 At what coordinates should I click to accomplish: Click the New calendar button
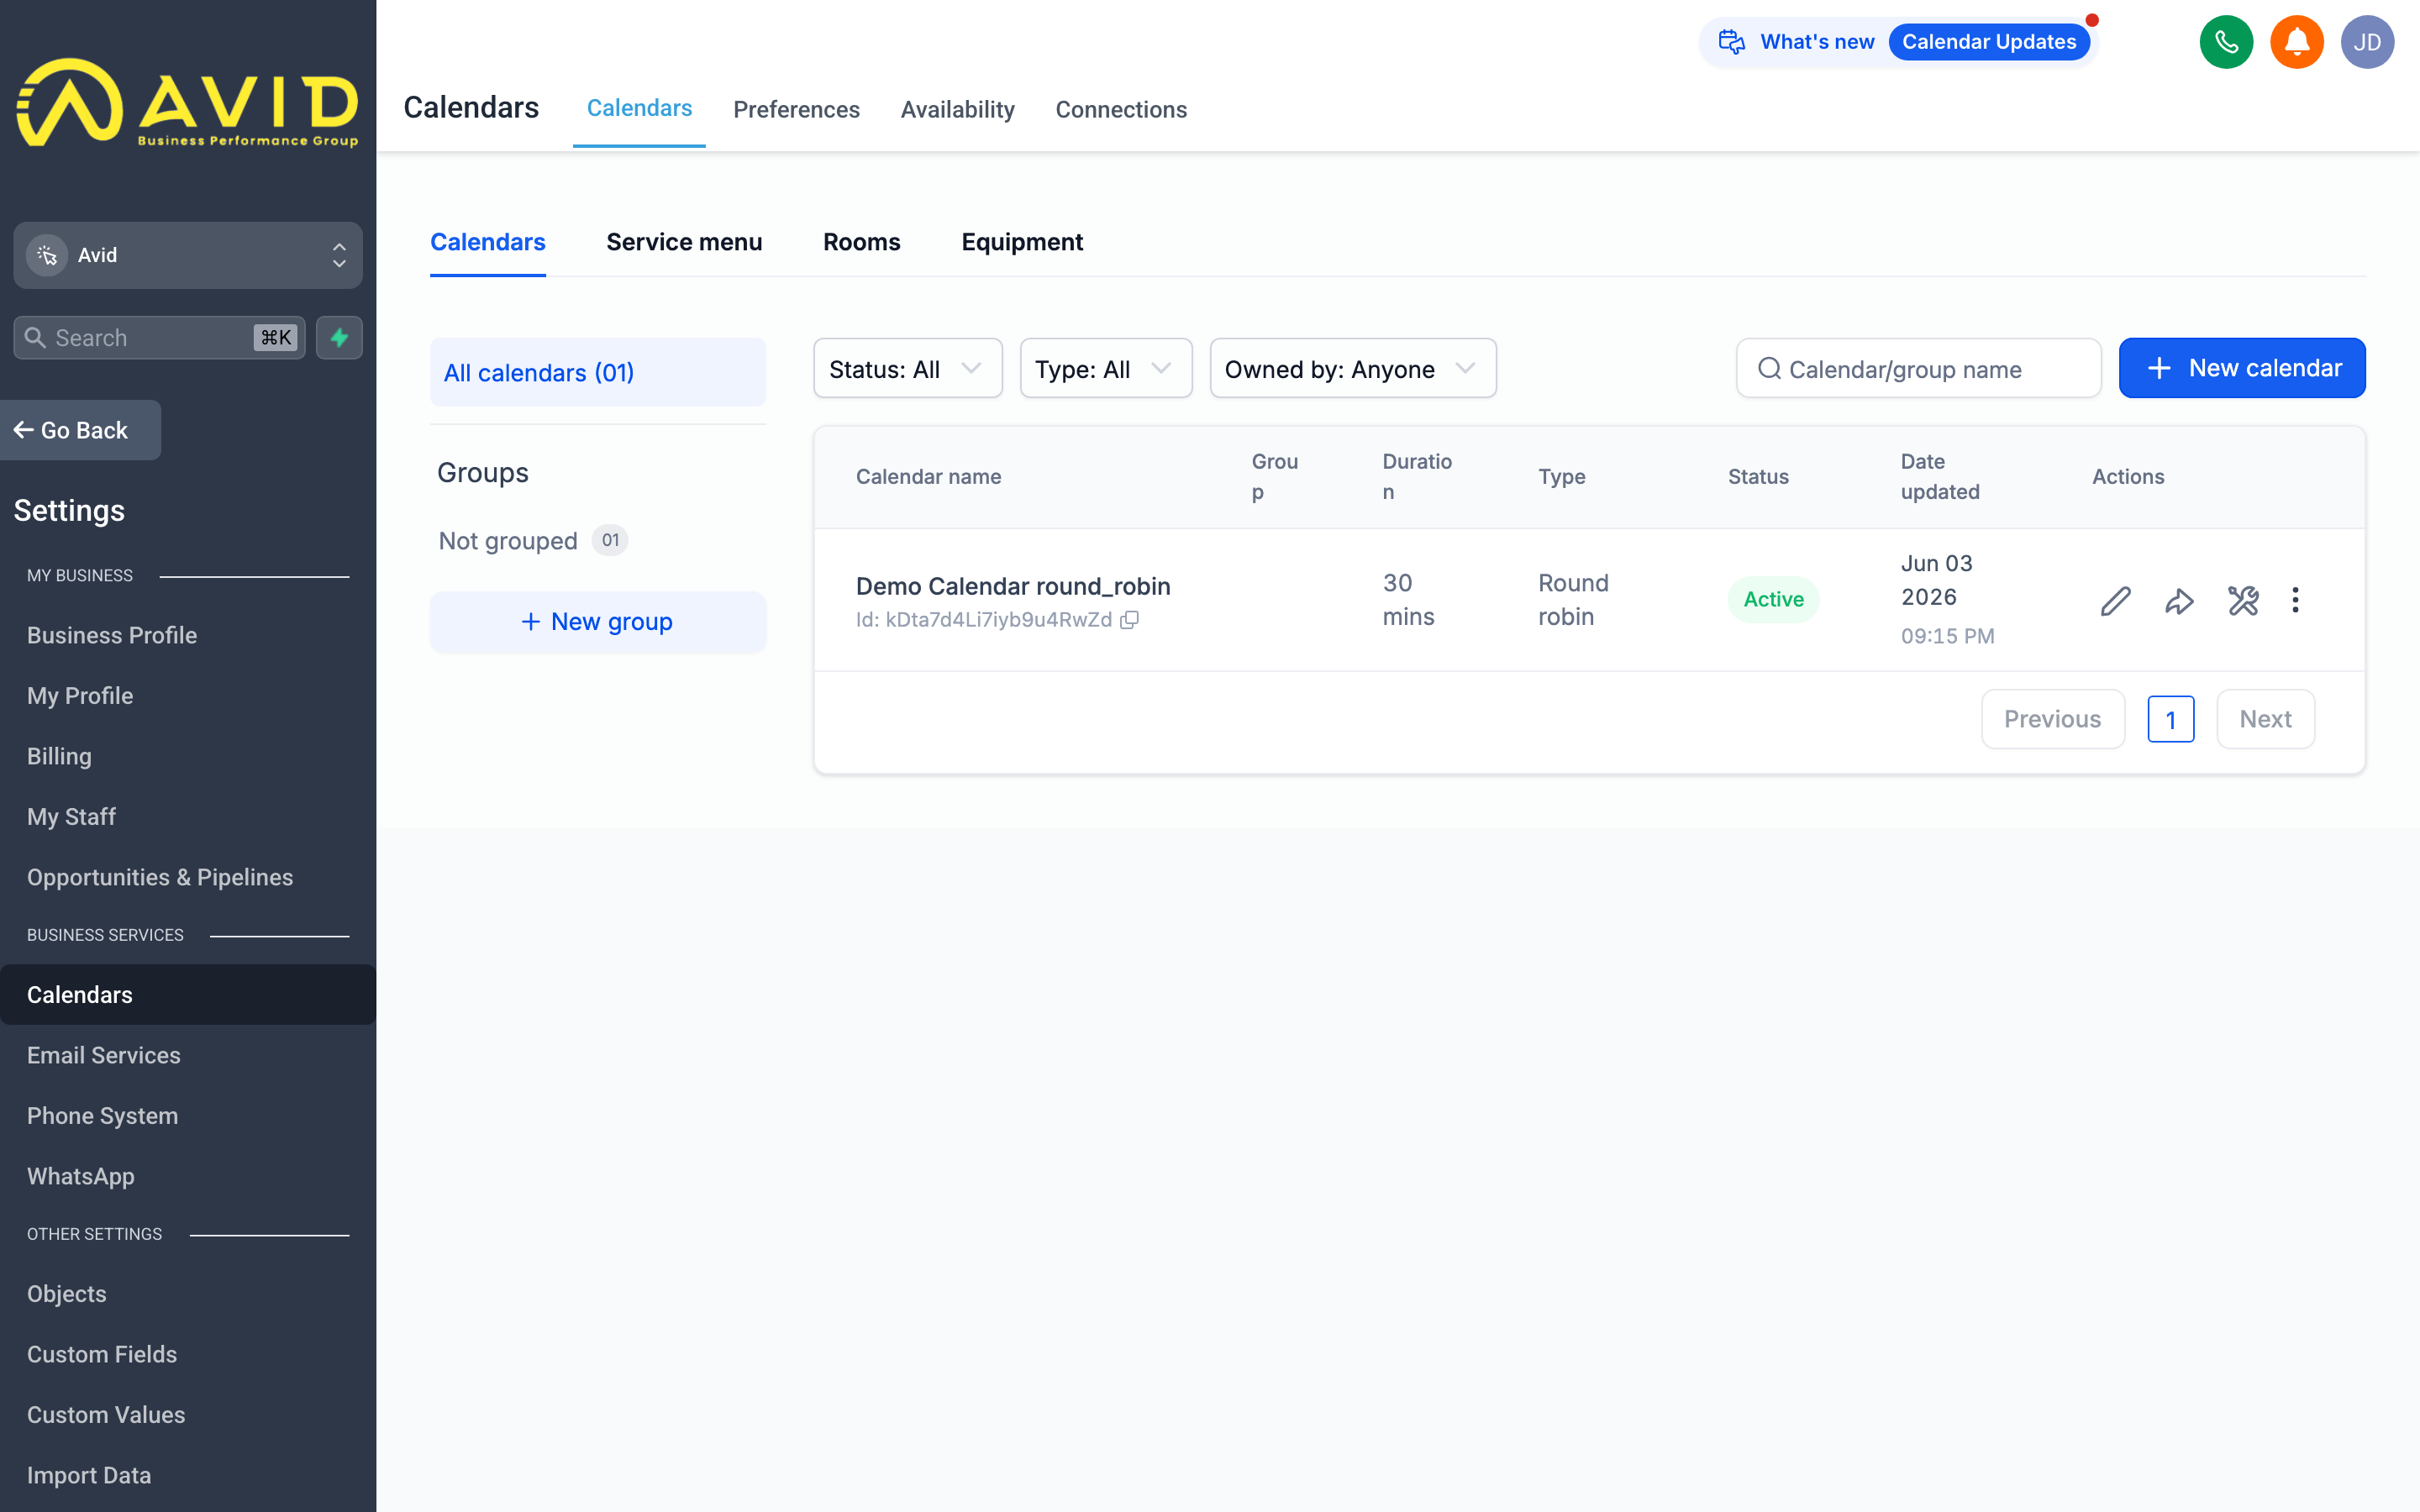pos(2242,368)
